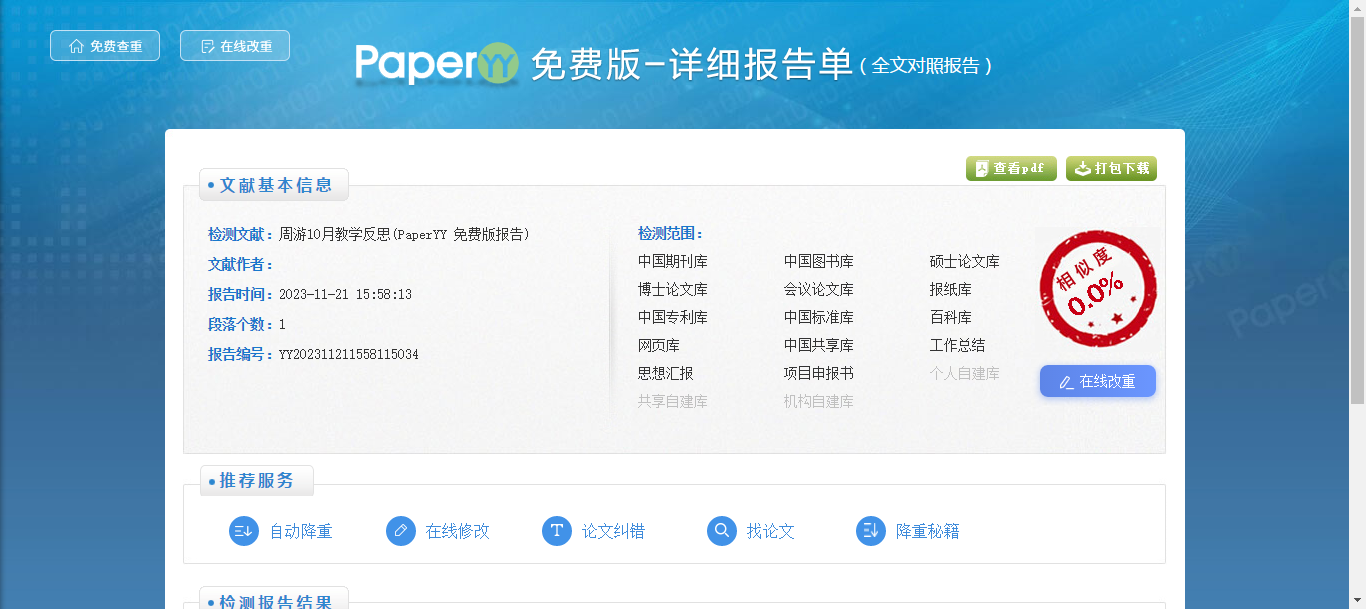Select the 硕士论文库 entry
Viewport: 1366px width, 609px height.
pyautogui.click(x=965, y=262)
